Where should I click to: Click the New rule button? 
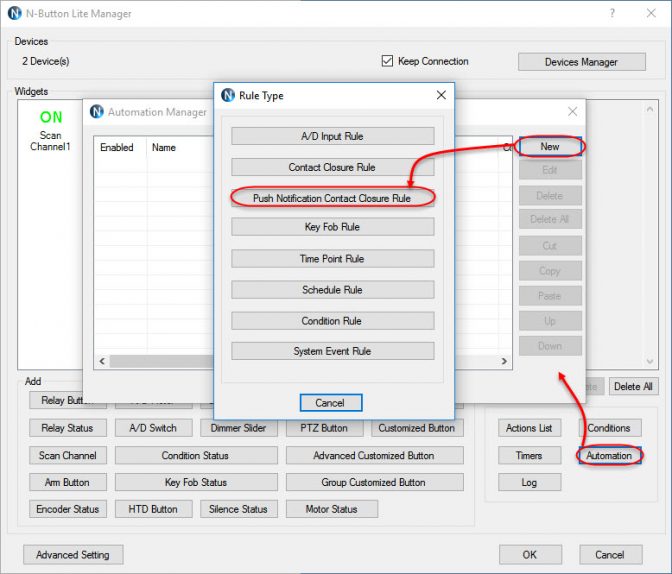(x=550, y=146)
